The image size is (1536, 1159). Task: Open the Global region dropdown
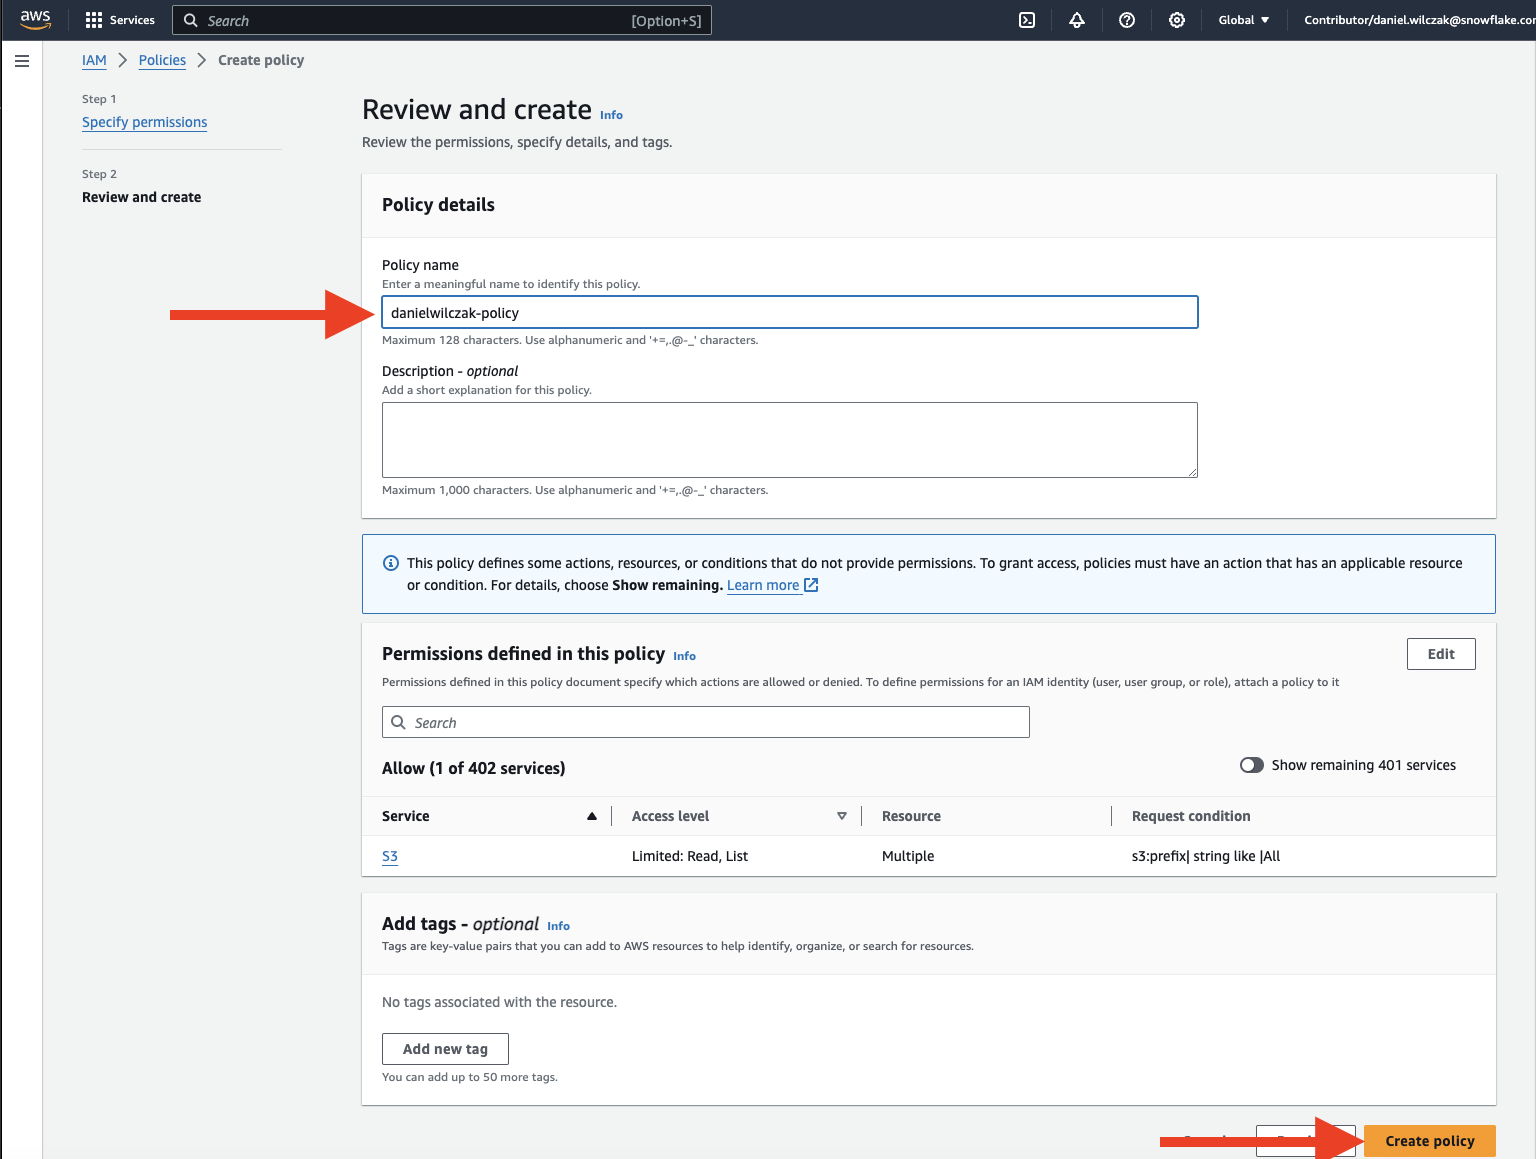click(x=1243, y=20)
